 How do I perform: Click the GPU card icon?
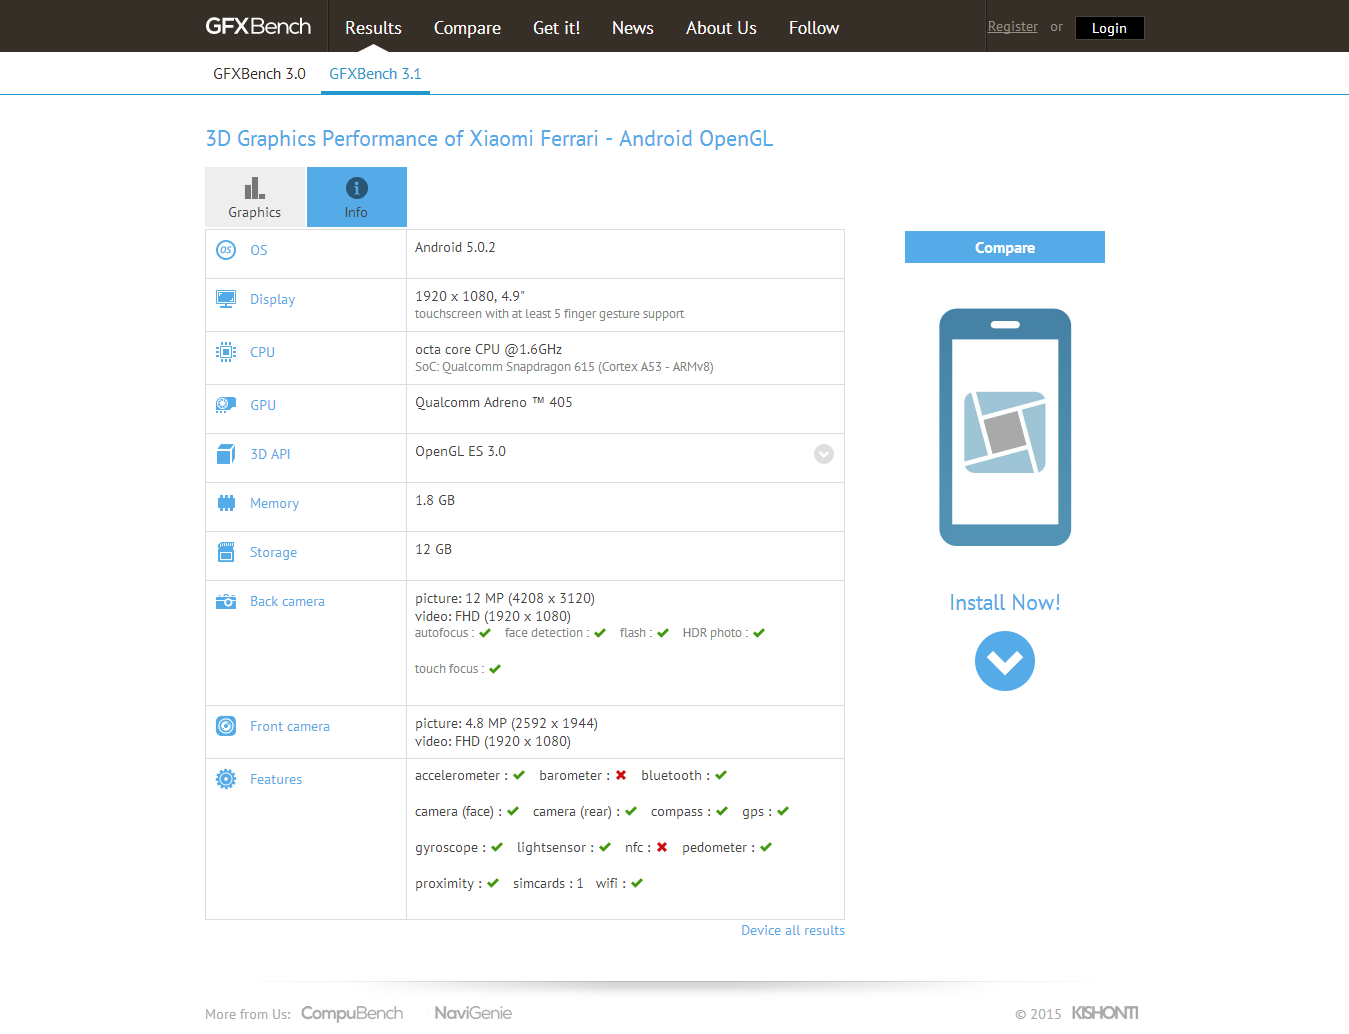pyautogui.click(x=226, y=405)
